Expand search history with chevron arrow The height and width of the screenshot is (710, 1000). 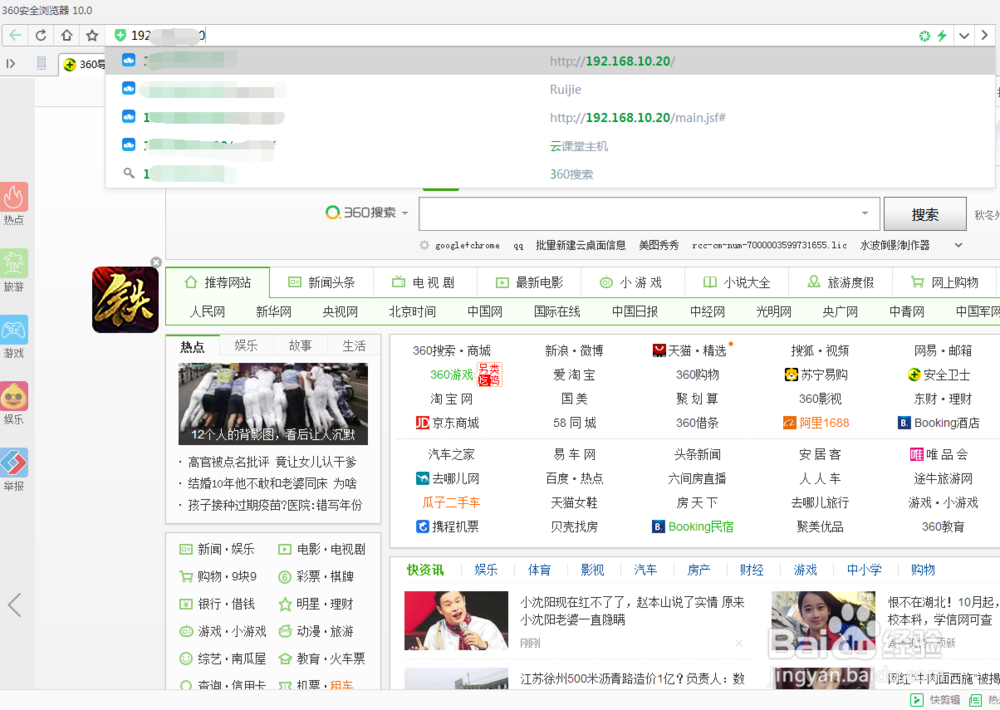958,245
